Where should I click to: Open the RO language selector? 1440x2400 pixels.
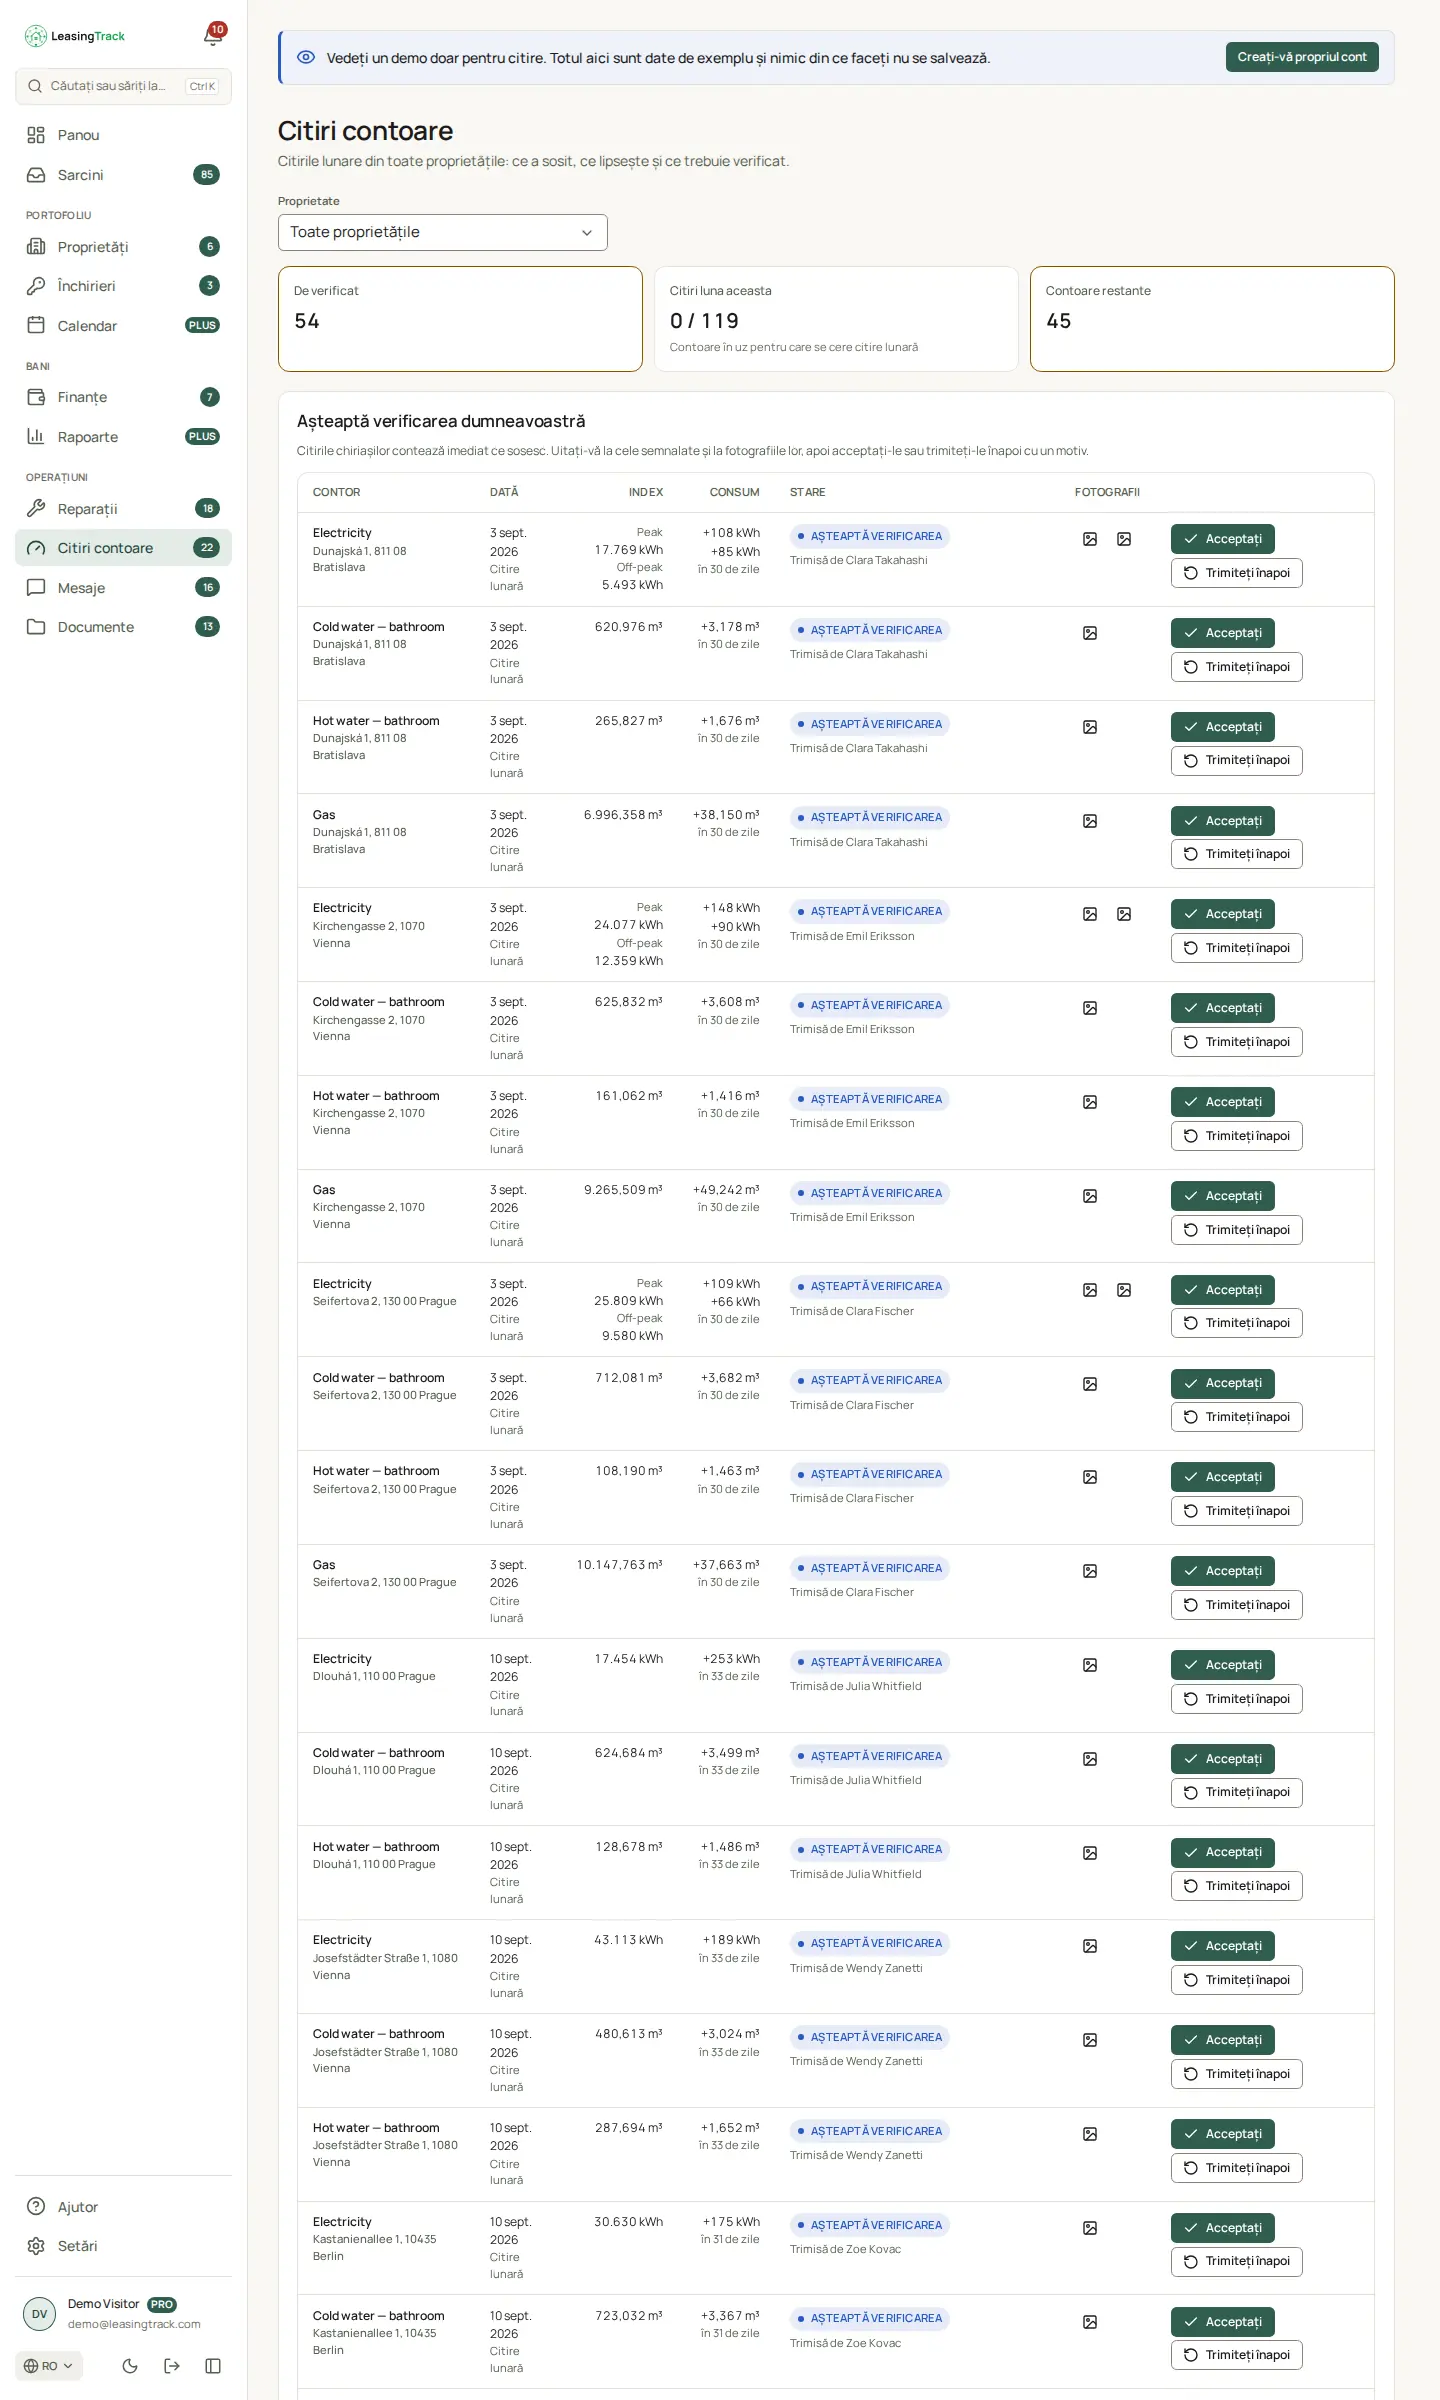click(x=49, y=2365)
